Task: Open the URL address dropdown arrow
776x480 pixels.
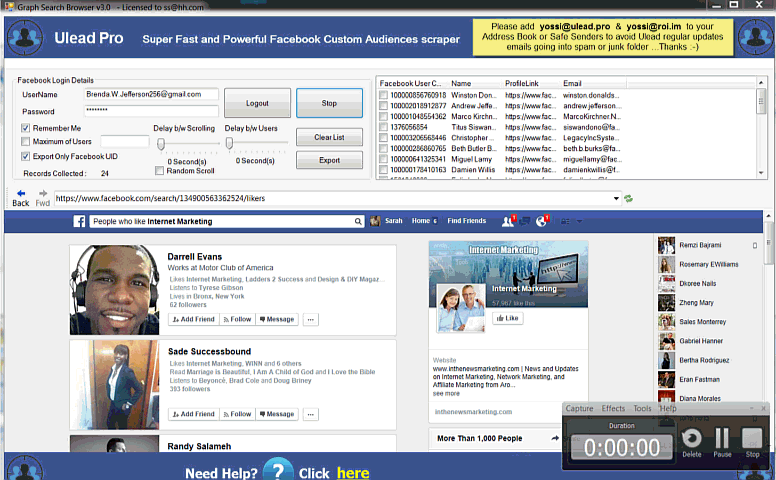Action: 616,198
